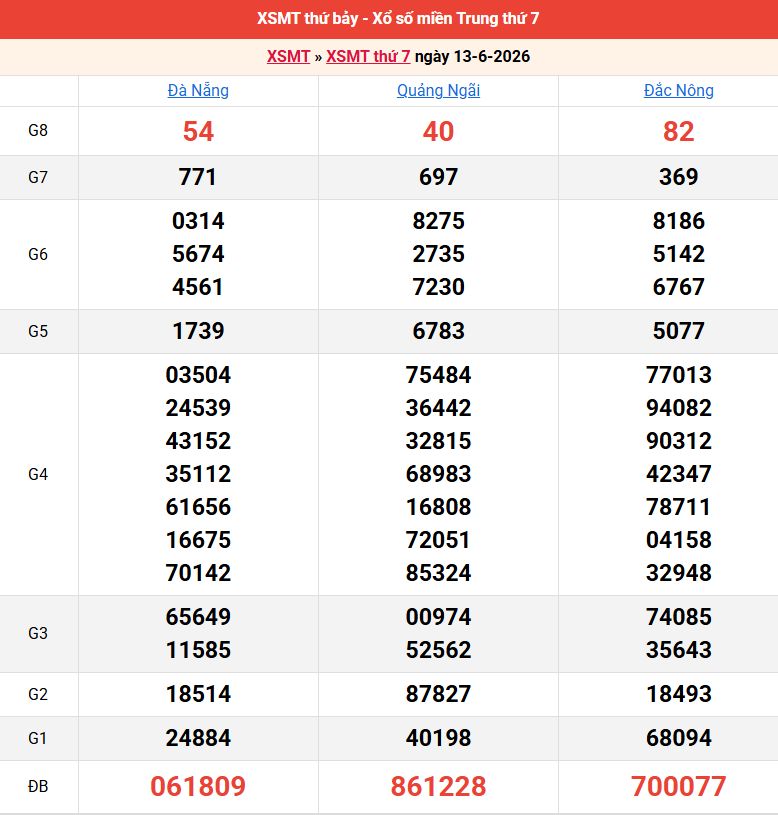Click G8 result 40 for Quảng Ngãi

(438, 132)
